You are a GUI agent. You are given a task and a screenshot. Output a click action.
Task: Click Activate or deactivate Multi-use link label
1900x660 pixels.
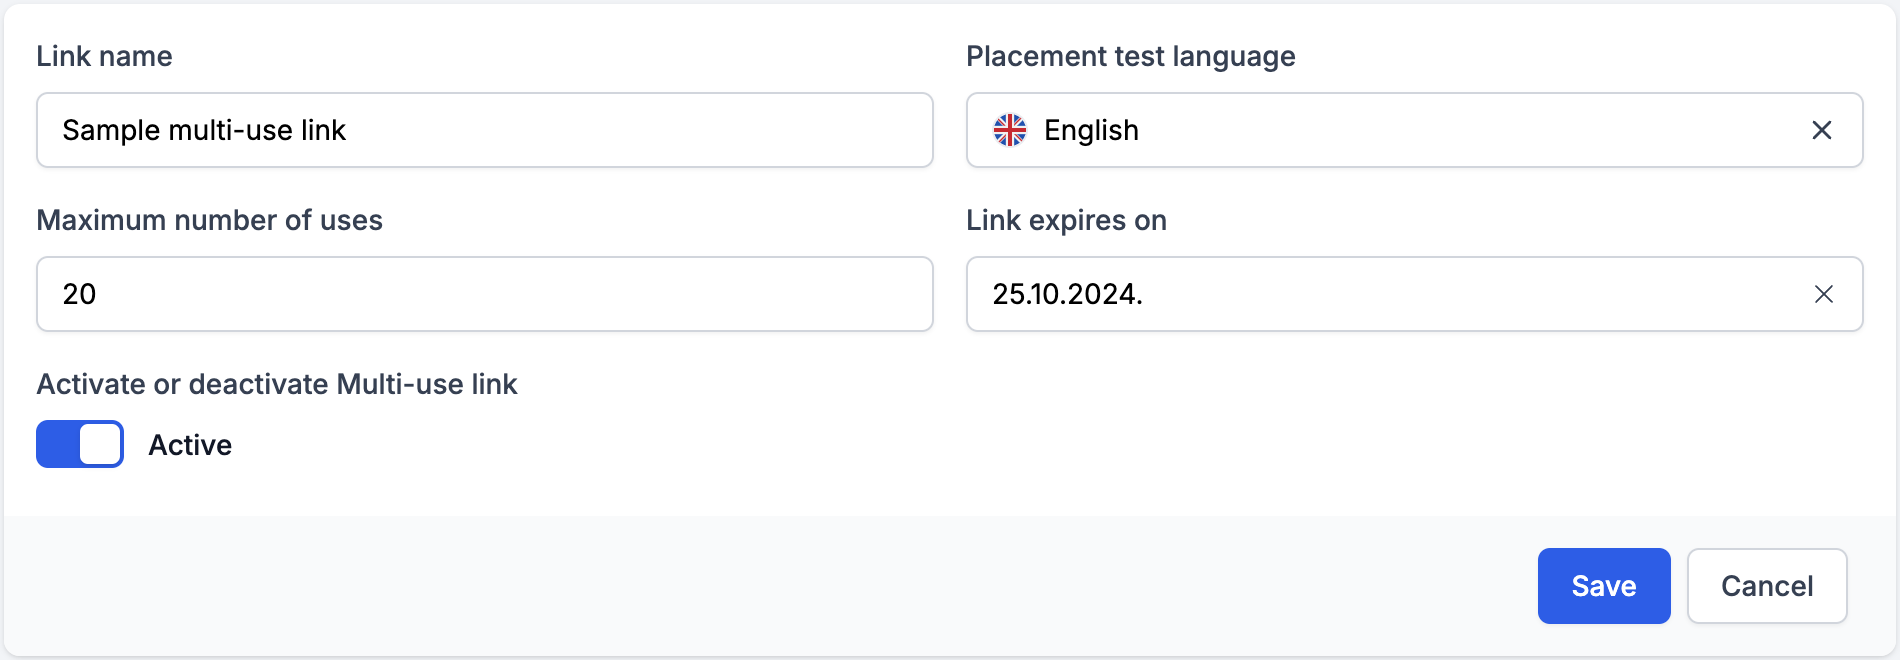[x=277, y=384]
